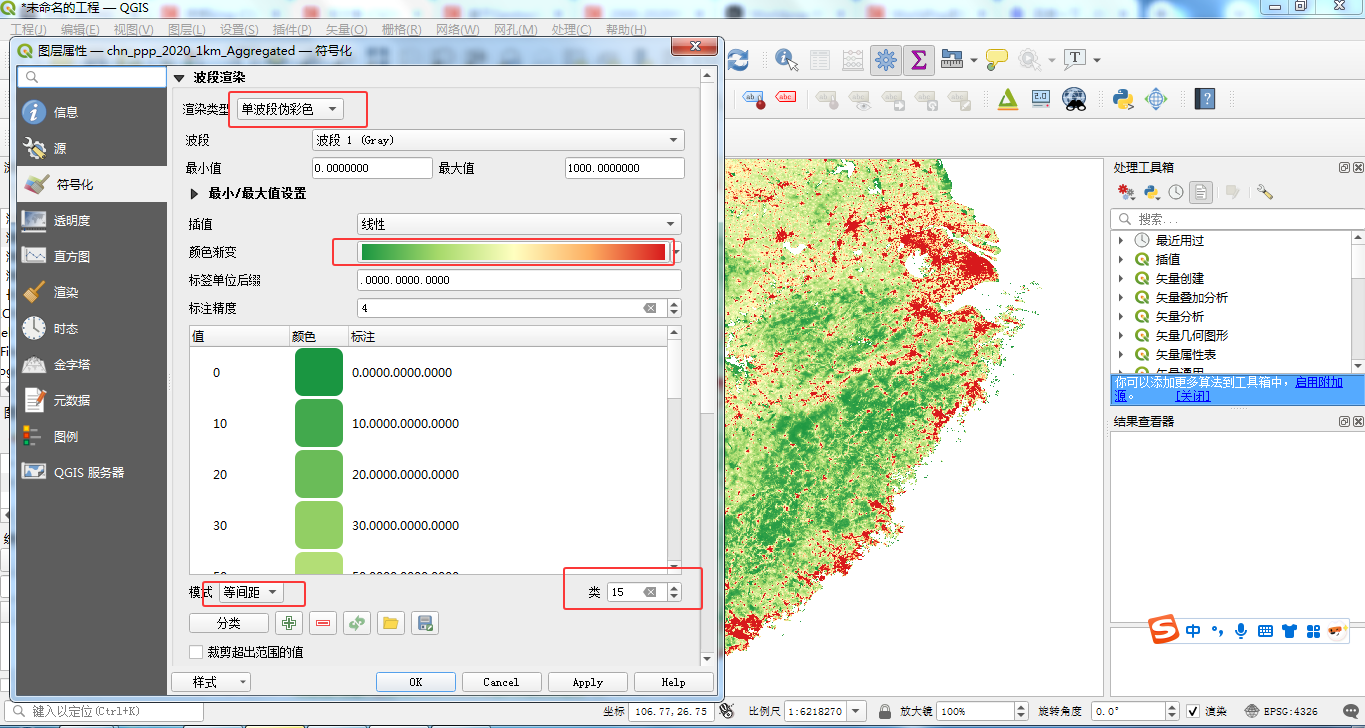Open the 矢量(O) menu
The image size is (1365, 728).
click(x=347, y=30)
